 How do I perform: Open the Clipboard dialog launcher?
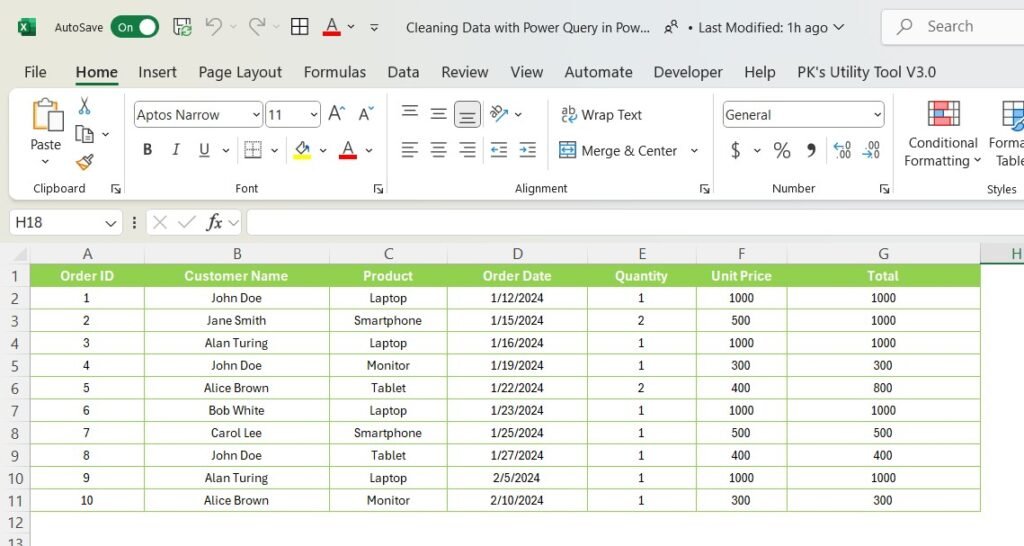coord(116,189)
